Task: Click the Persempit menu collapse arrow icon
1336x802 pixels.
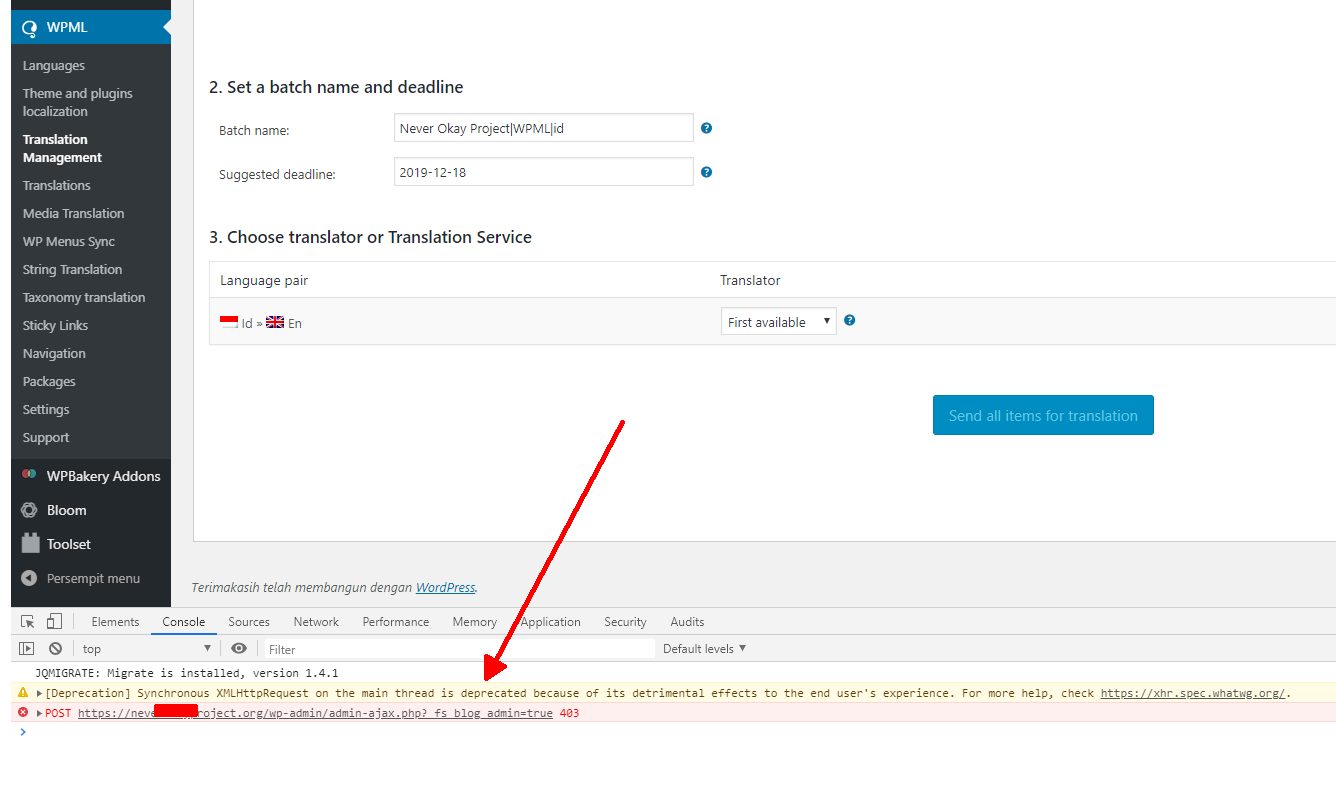Action: (x=29, y=578)
